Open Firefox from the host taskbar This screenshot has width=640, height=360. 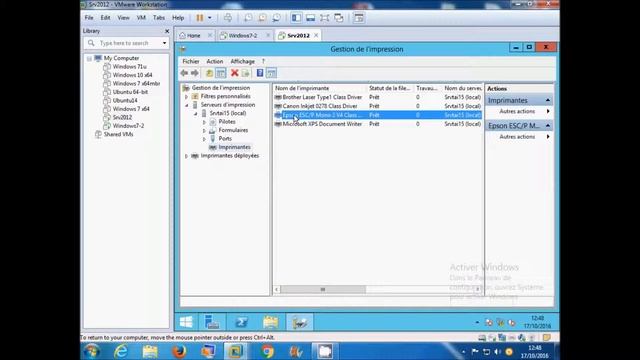179,351
